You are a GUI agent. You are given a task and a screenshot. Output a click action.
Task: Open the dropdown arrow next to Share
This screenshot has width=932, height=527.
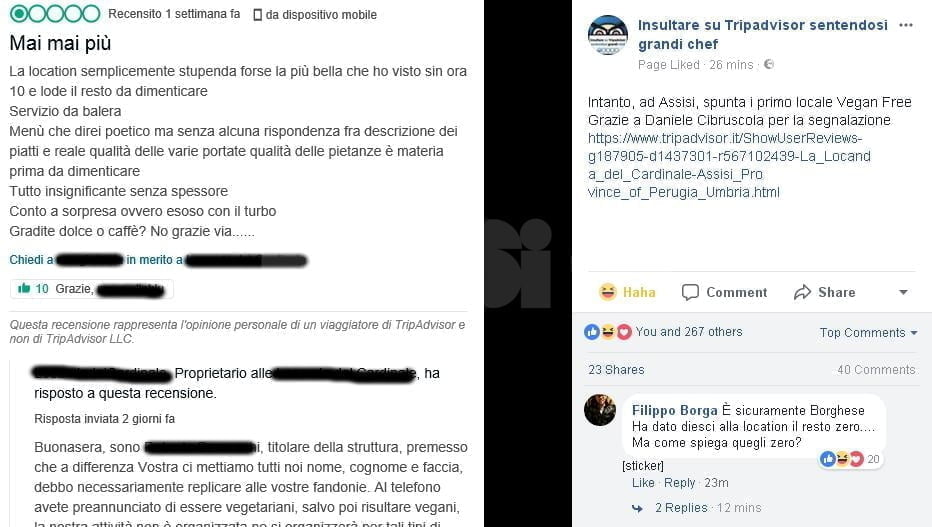point(903,292)
